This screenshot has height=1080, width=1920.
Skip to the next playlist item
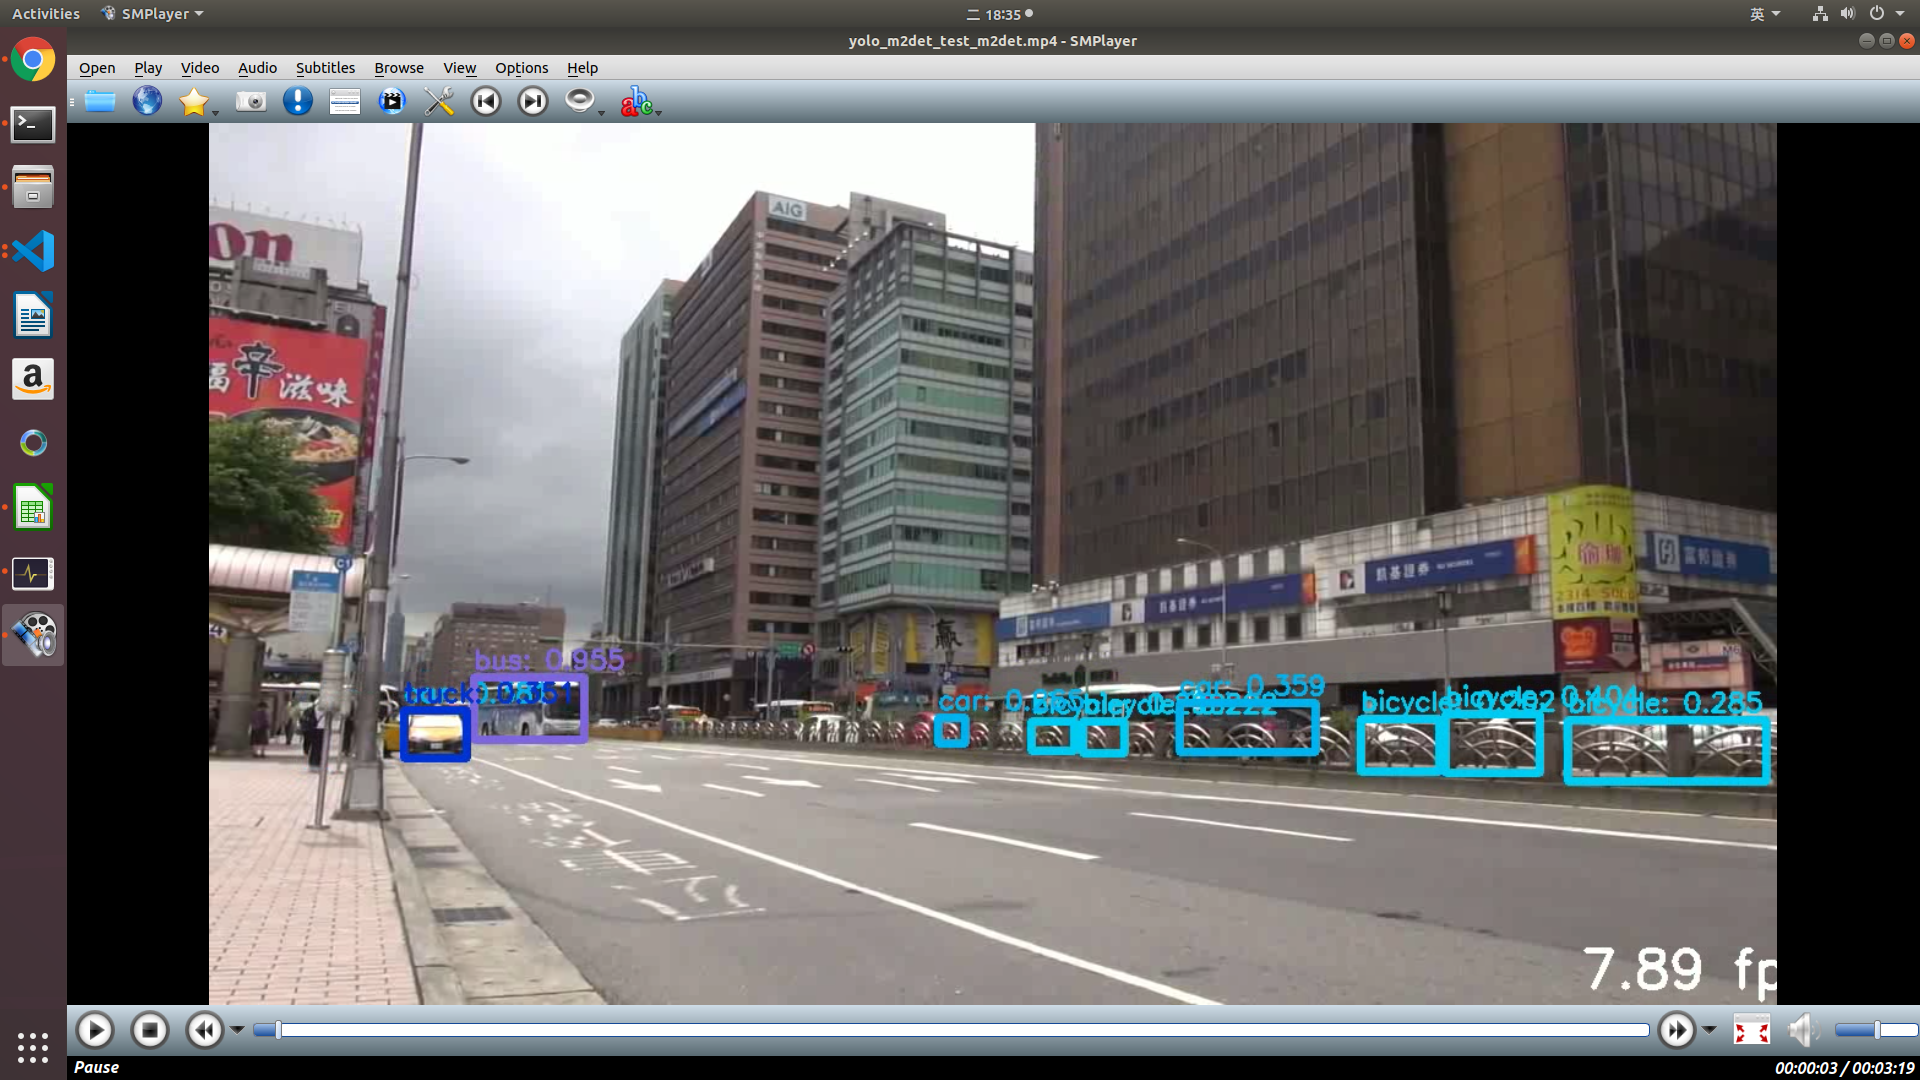pos(533,101)
